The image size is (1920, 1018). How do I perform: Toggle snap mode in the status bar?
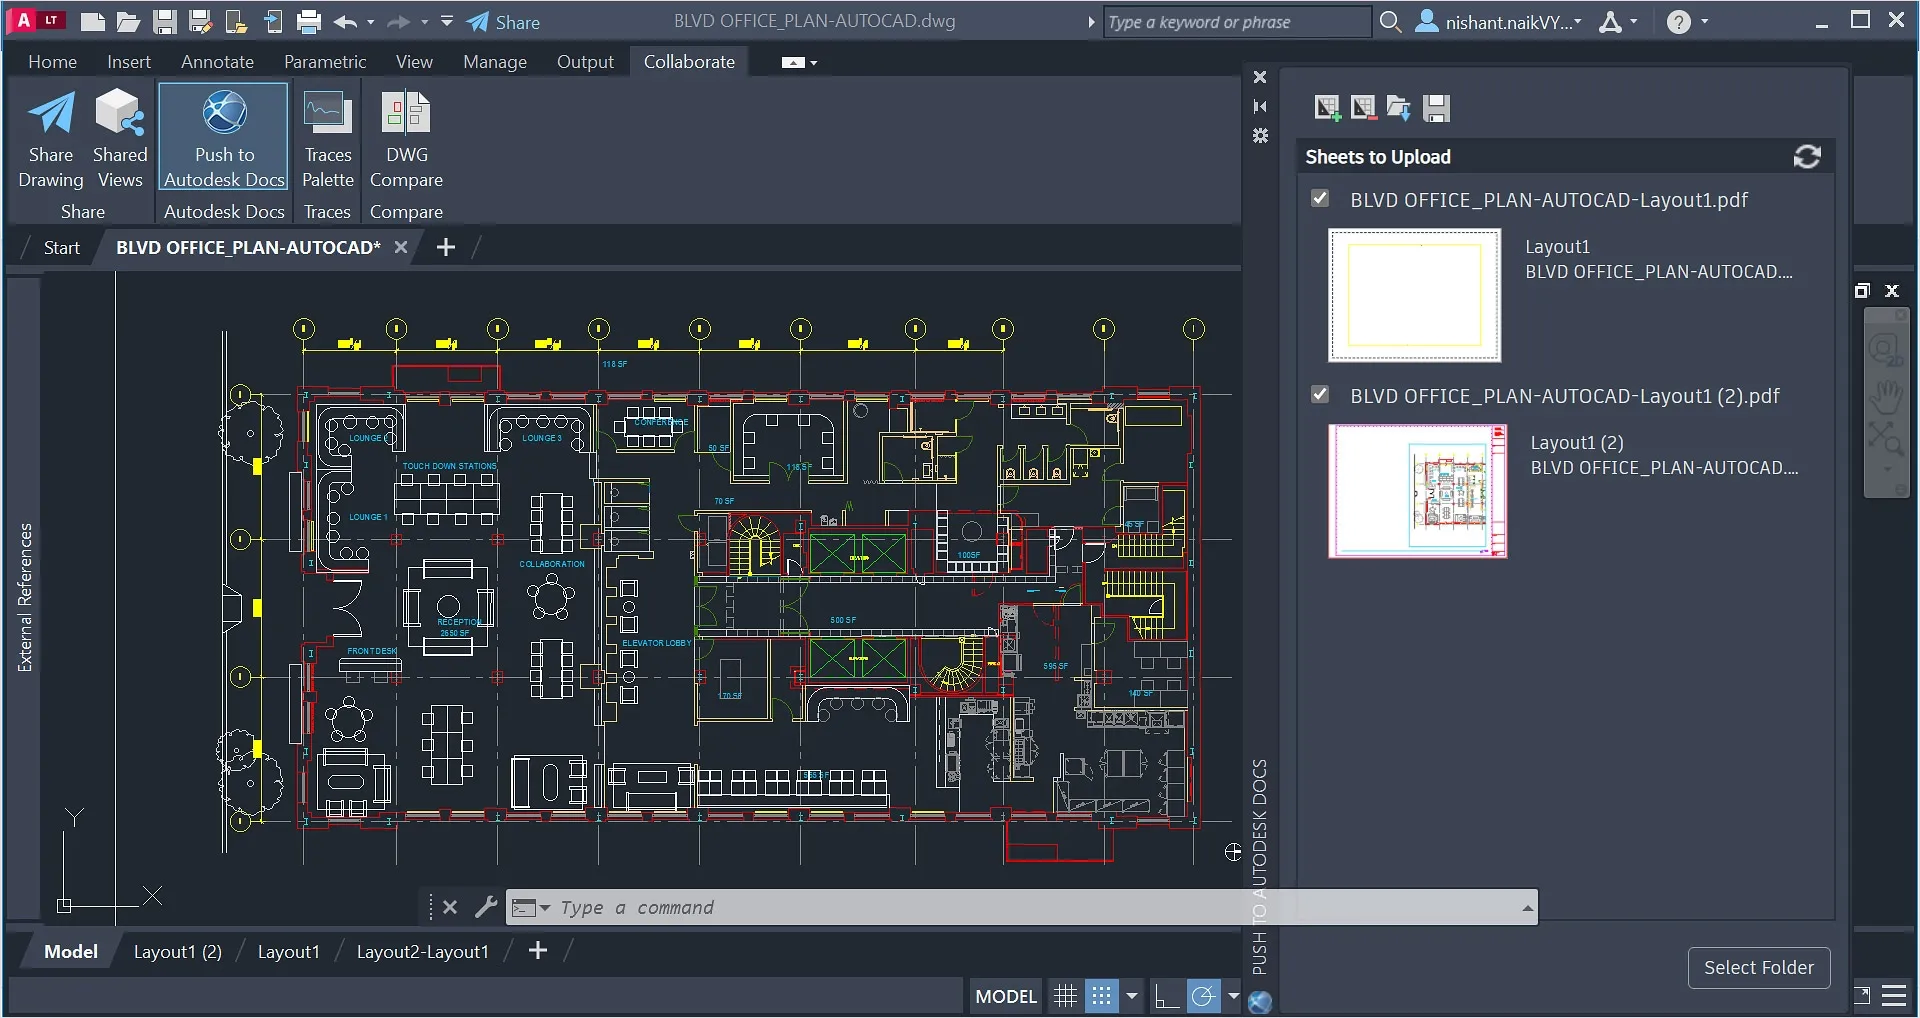1103,995
